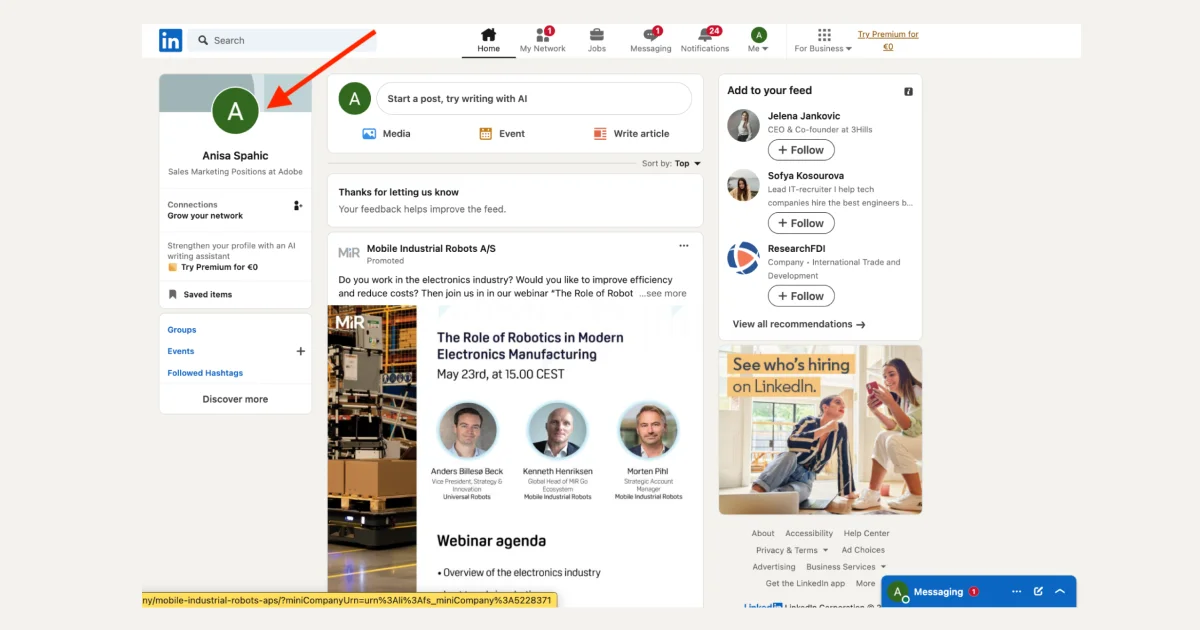This screenshot has width=1200, height=630.
Task: Open the messaging overlay's three-dots options
Action: (1016, 591)
